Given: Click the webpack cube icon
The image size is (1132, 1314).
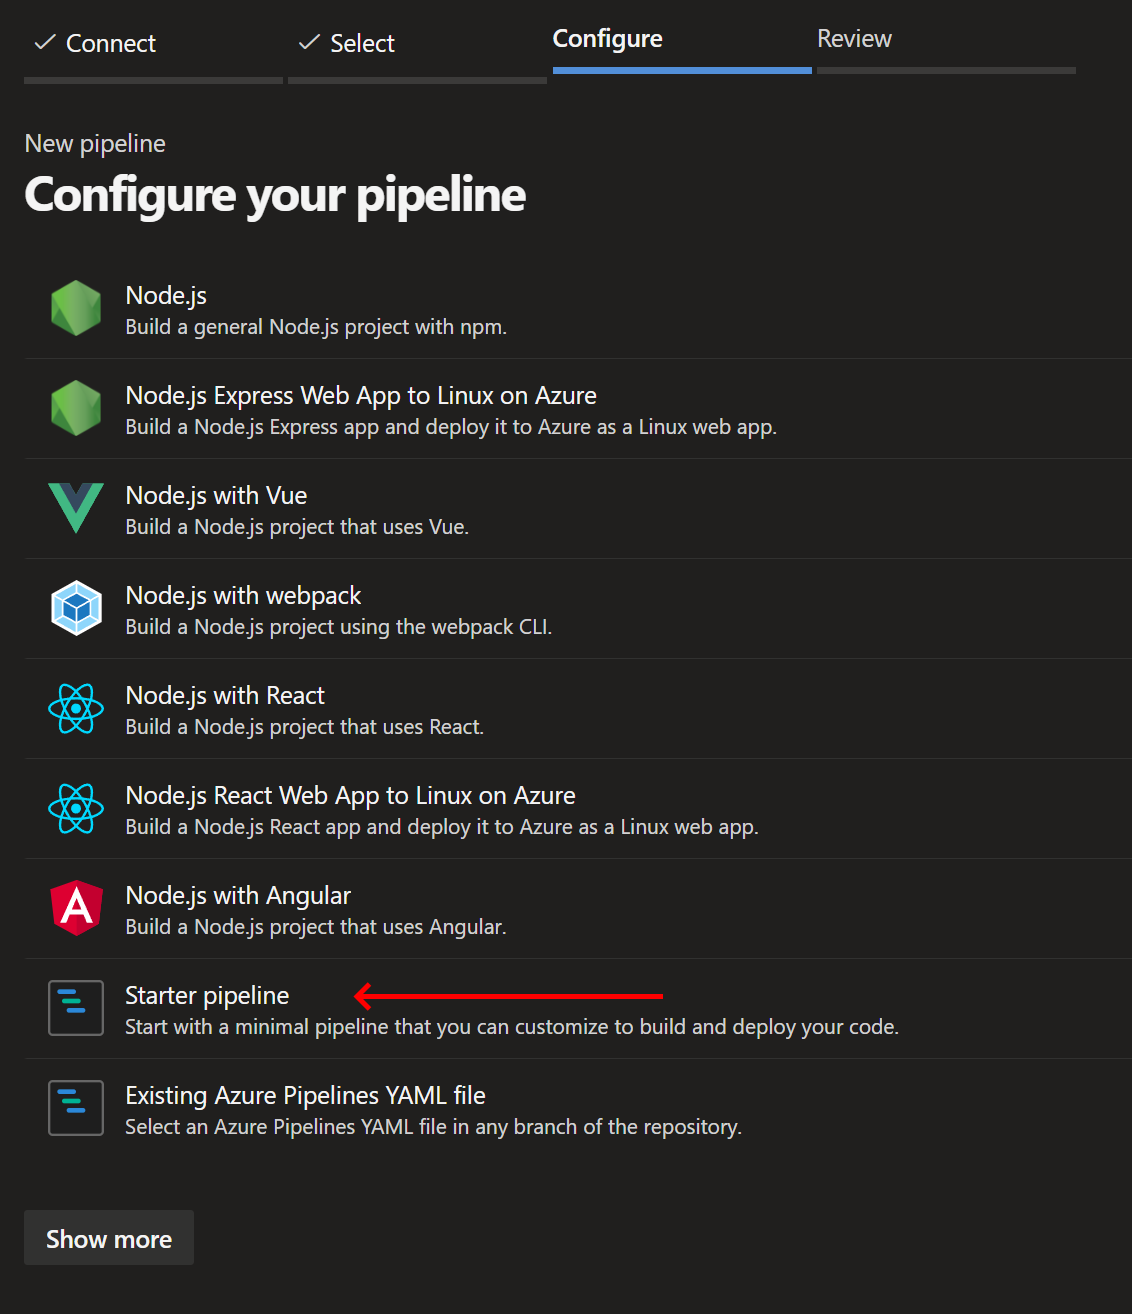Looking at the screenshot, I should tap(75, 608).
